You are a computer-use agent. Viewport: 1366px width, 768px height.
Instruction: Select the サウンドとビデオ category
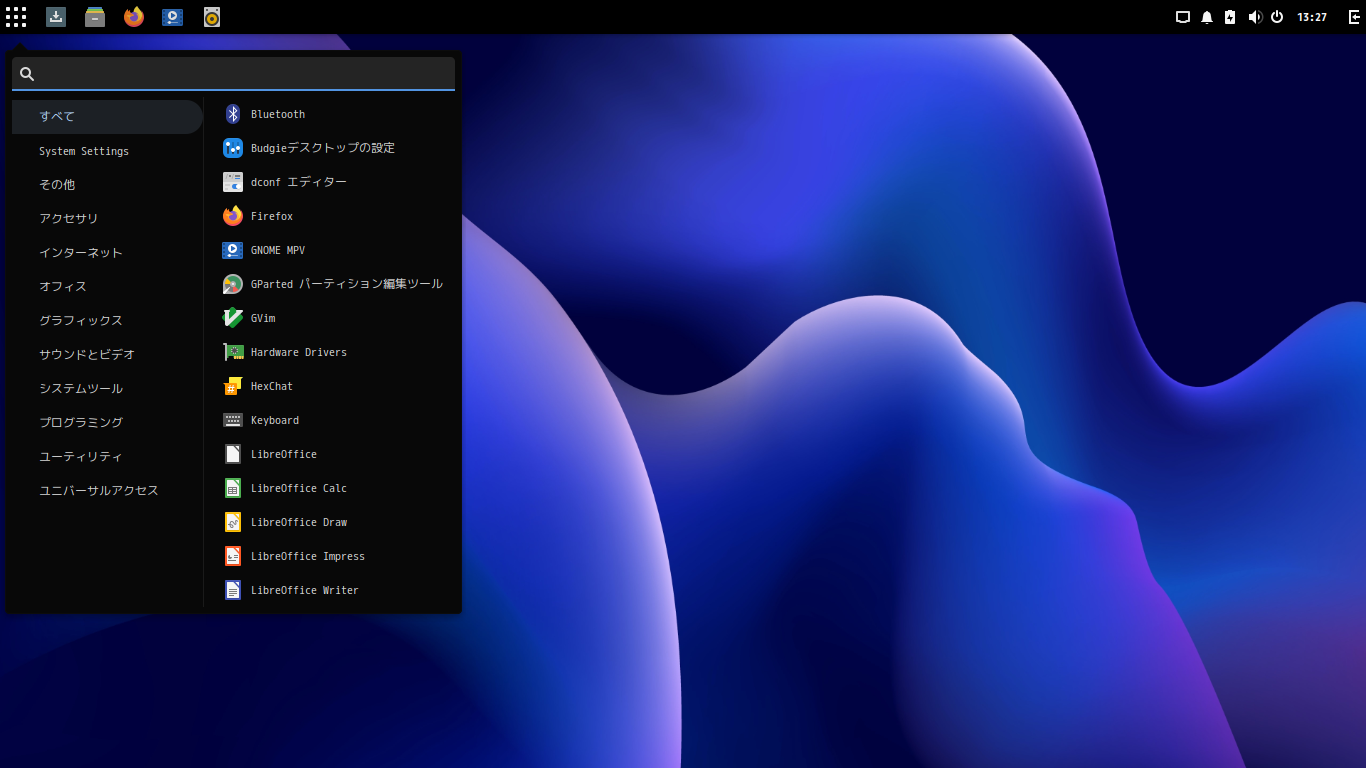tap(108, 355)
